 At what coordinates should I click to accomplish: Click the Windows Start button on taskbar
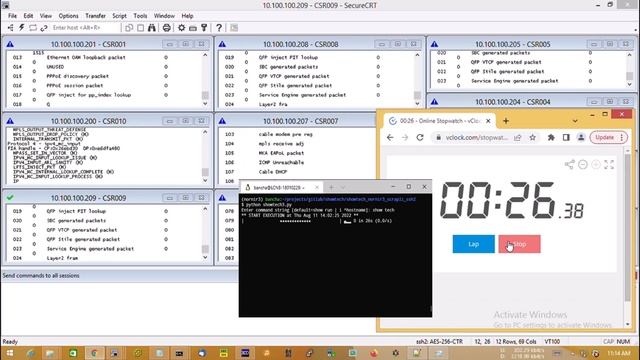(9, 353)
